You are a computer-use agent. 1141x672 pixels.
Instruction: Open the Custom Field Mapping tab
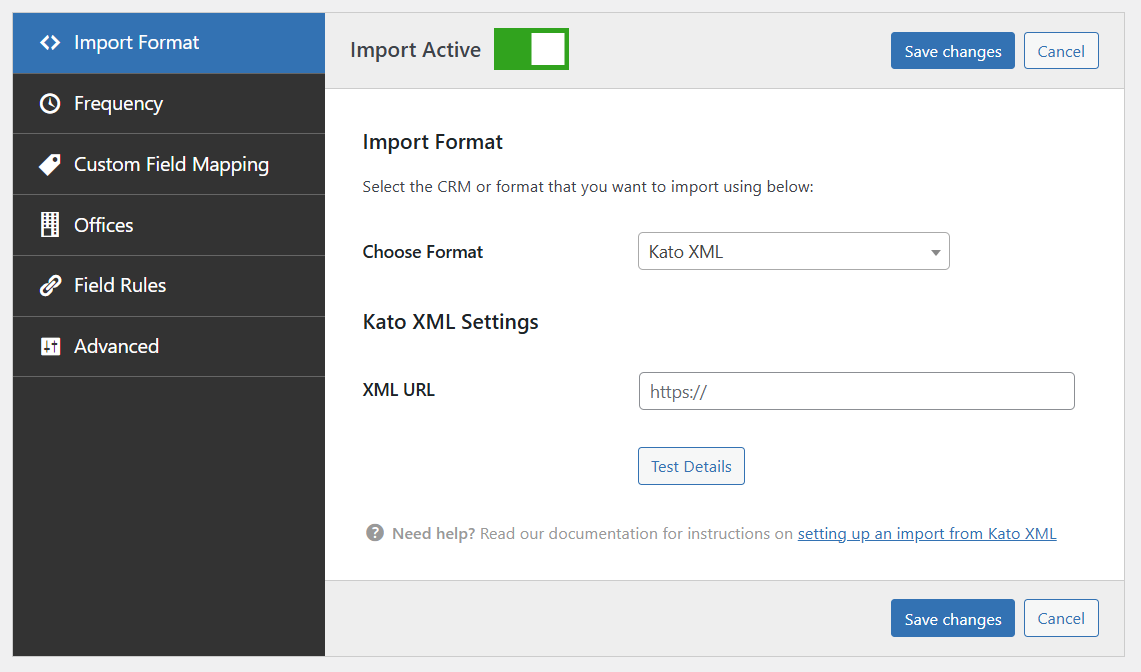click(171, 165)
